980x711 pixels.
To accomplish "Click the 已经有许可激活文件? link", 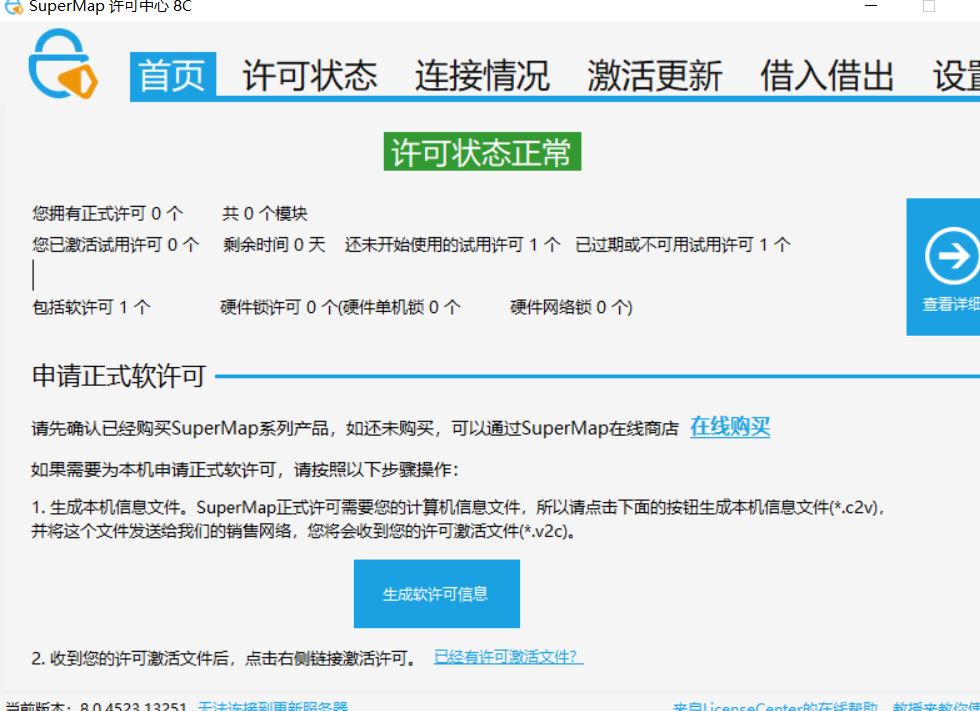I will [508, 657].
